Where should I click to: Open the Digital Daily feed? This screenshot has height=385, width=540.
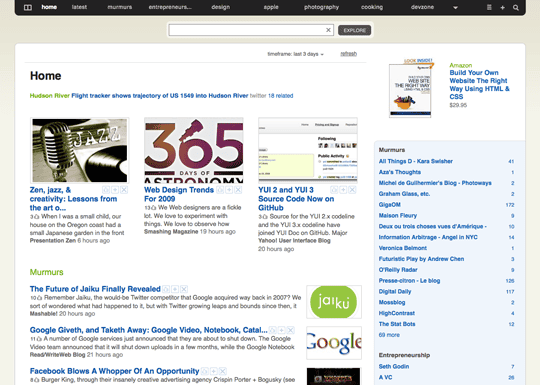coord(395,291)
